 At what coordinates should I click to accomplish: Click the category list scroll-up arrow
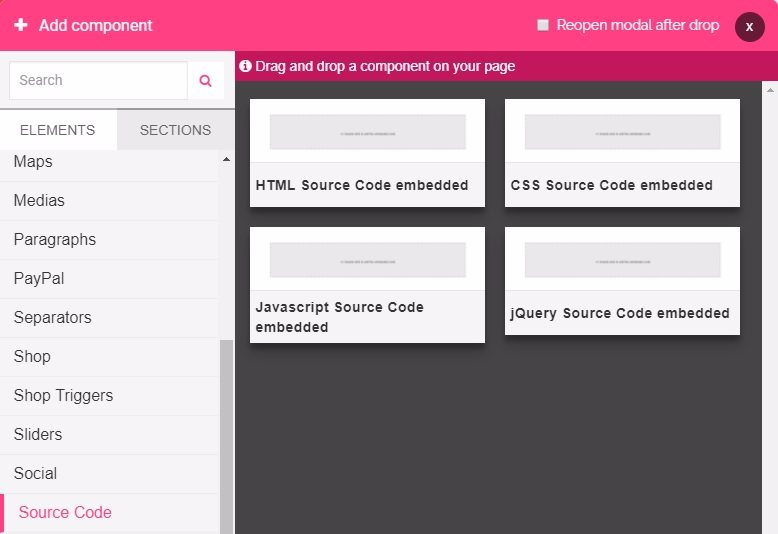tap(226, 159)
